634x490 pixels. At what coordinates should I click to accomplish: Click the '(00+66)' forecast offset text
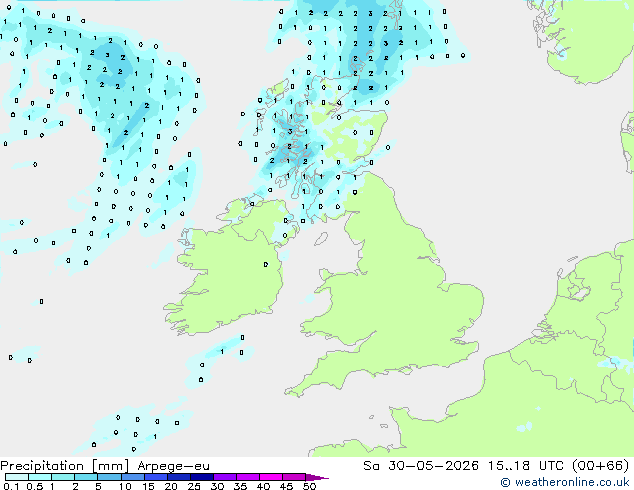click(601, 466)
